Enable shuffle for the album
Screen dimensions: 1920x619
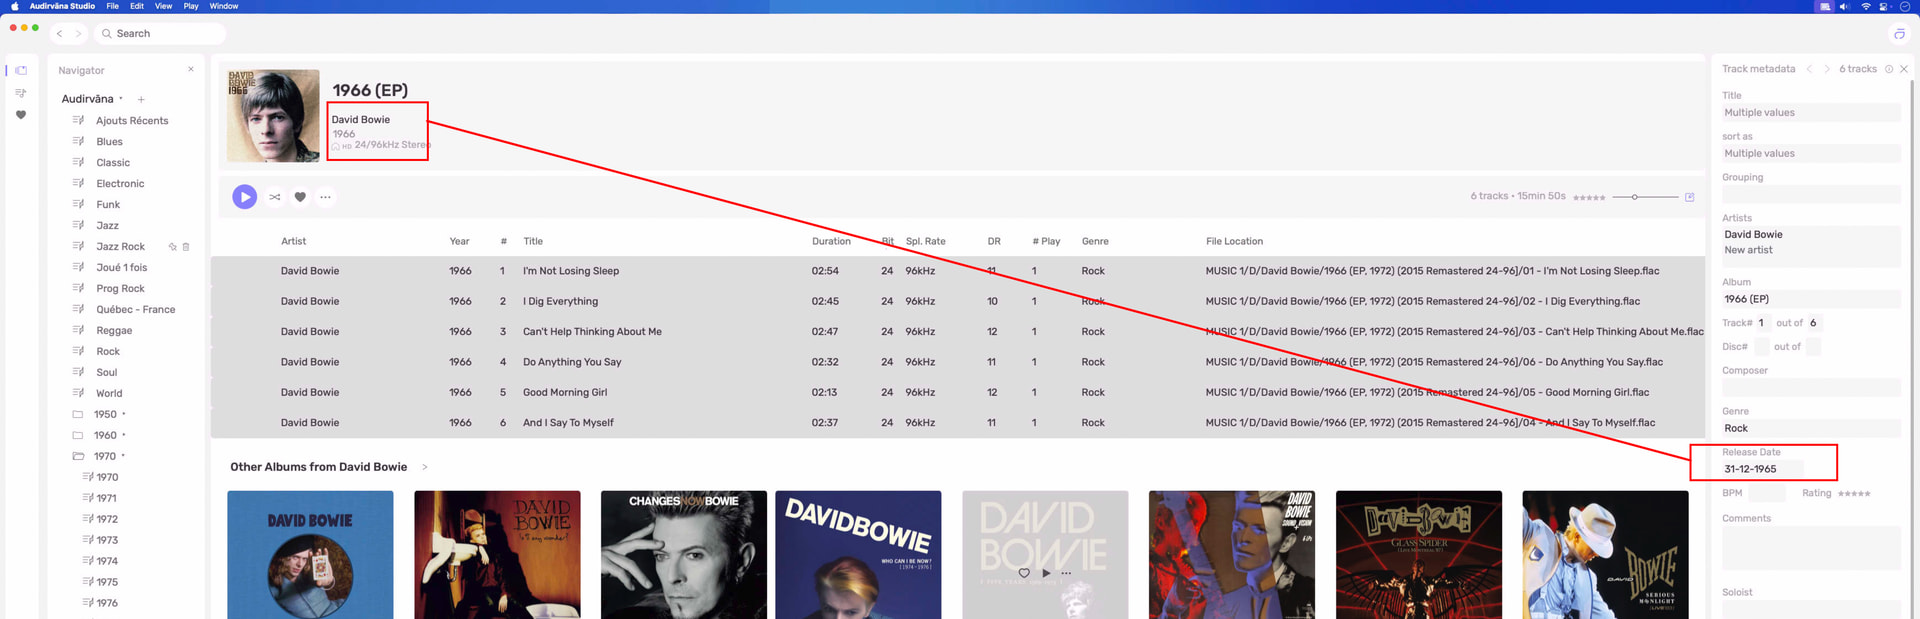[x=275, y=197]
